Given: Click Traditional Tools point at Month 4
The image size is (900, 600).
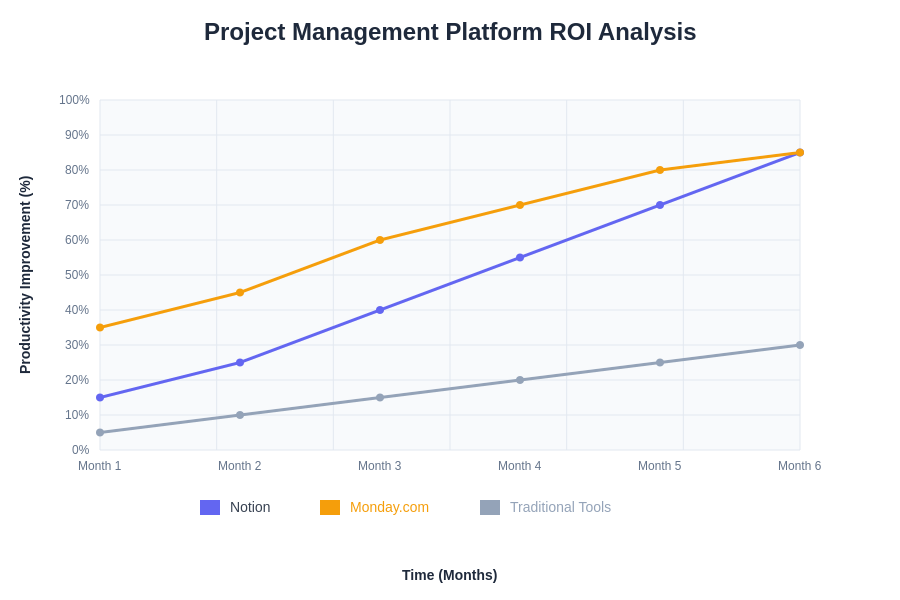Looking at the screenshot, I should [x=520, y=380].
